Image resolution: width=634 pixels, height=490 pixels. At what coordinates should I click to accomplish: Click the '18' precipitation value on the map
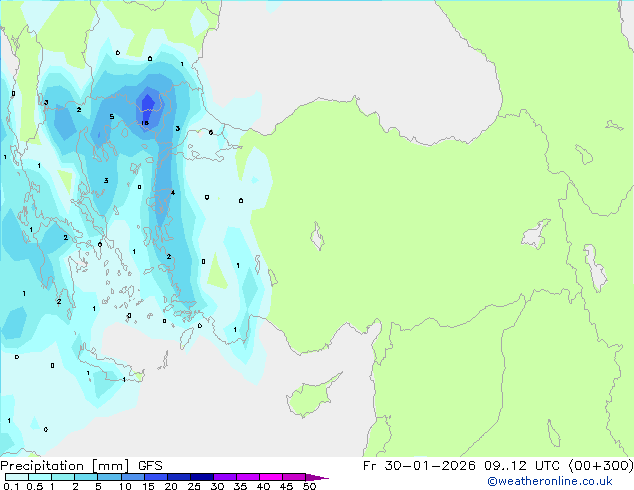pyautogui.click(x=145, y=123)
